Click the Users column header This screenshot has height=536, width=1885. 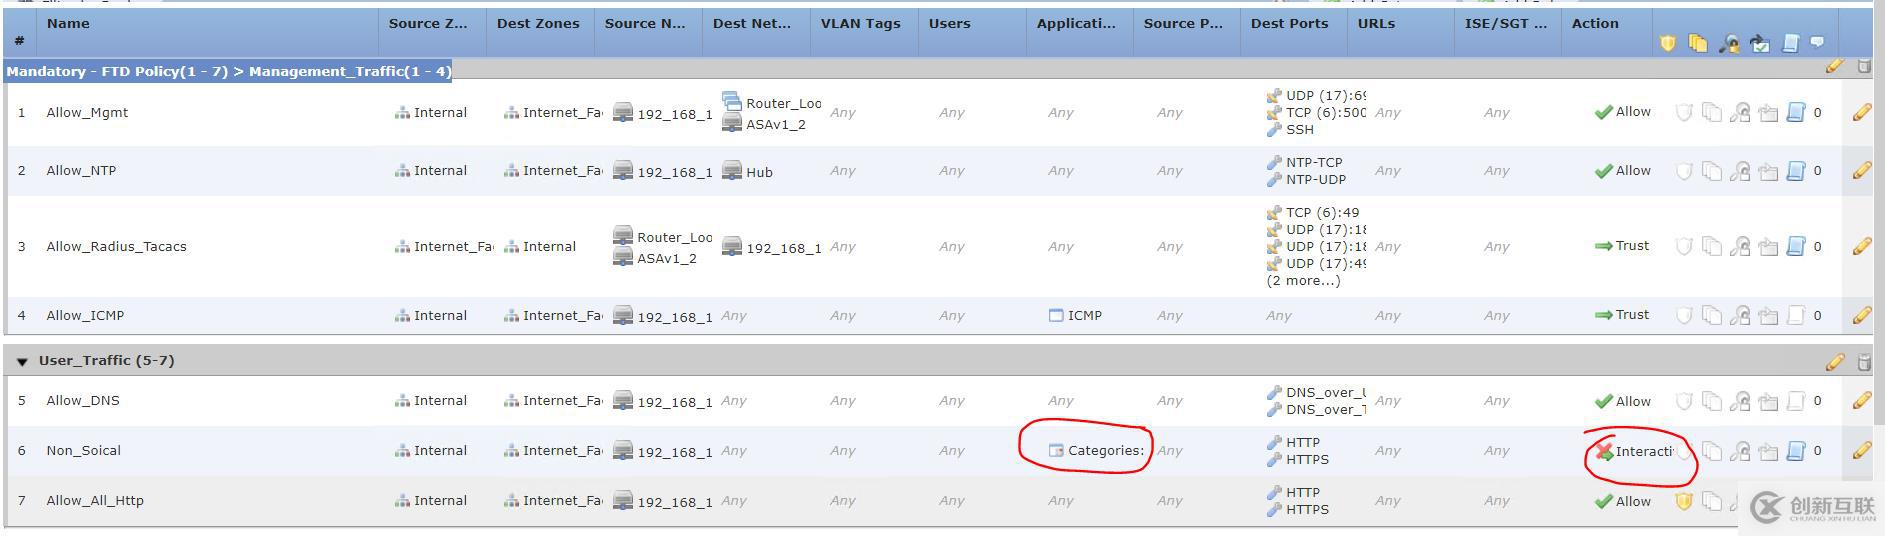click(949, 23)
